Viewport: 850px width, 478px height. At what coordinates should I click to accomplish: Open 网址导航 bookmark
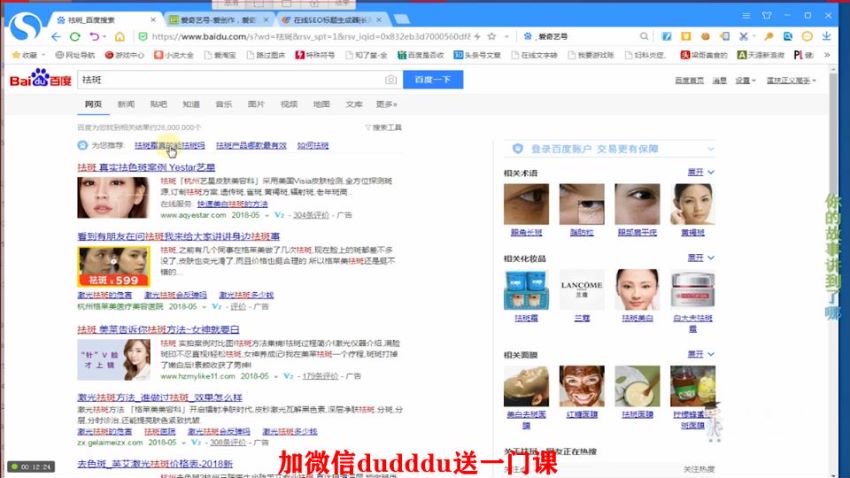75,55
